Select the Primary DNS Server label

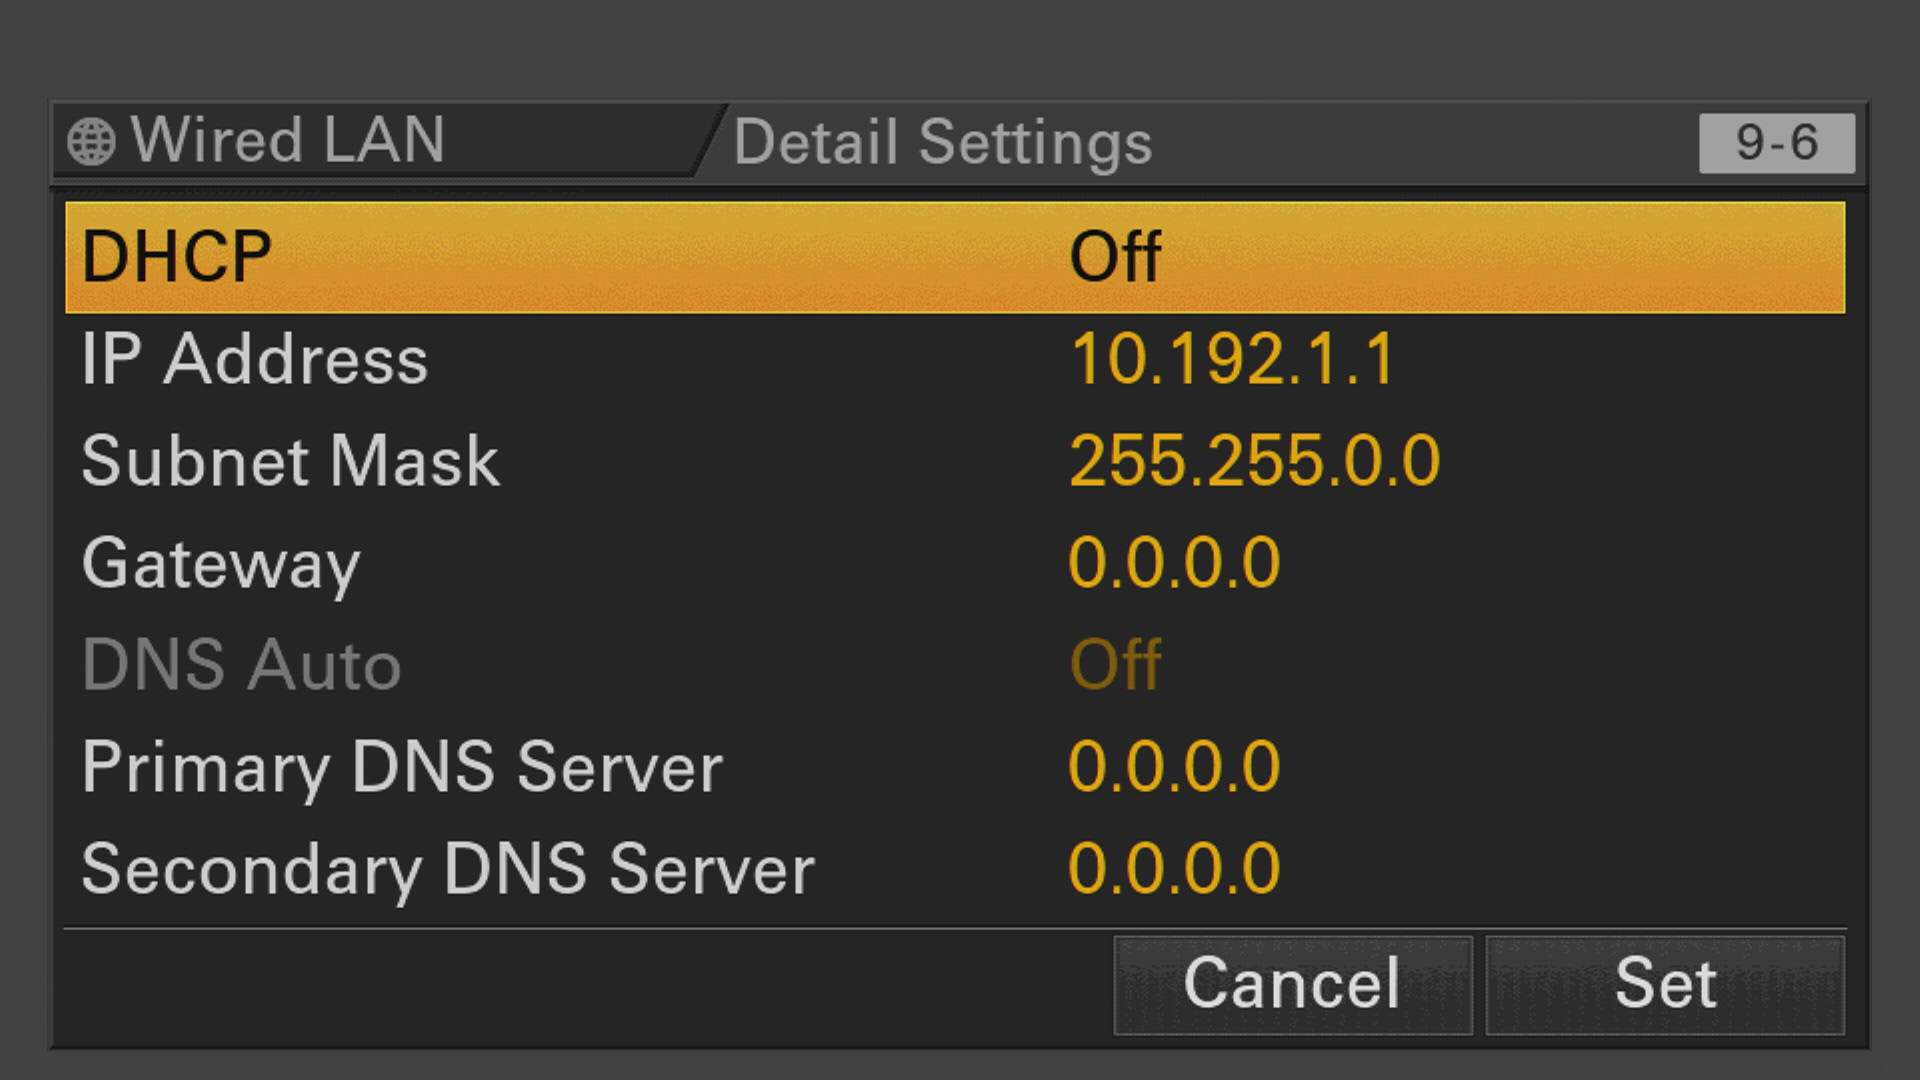click(402, 770)
